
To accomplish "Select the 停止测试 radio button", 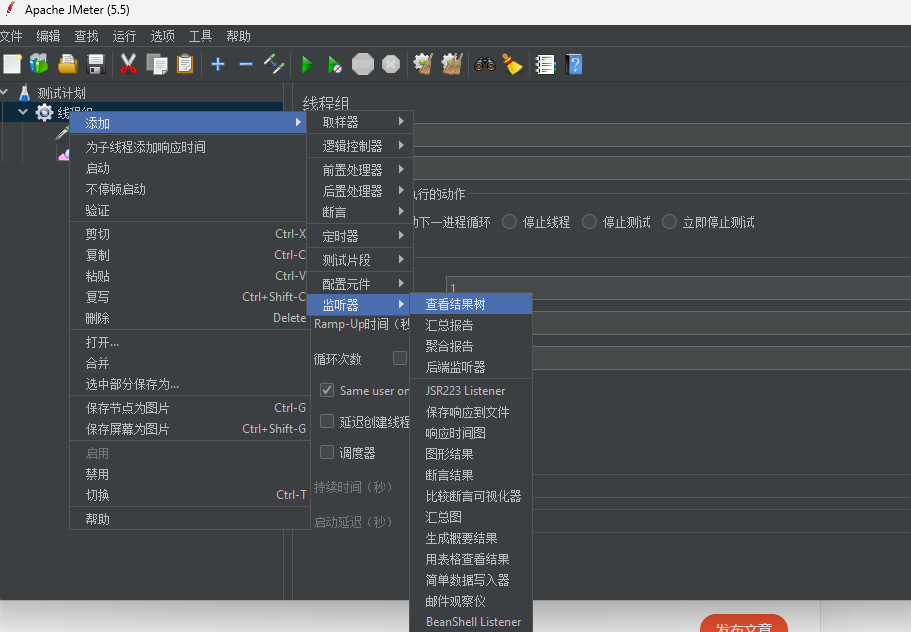I will click(x=590, y=222).
